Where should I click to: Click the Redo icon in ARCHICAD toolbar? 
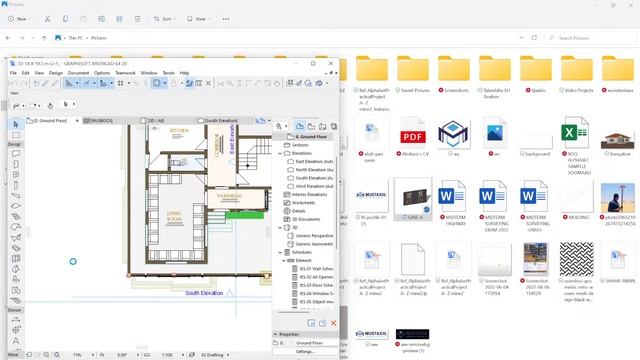tap(24, 83)
